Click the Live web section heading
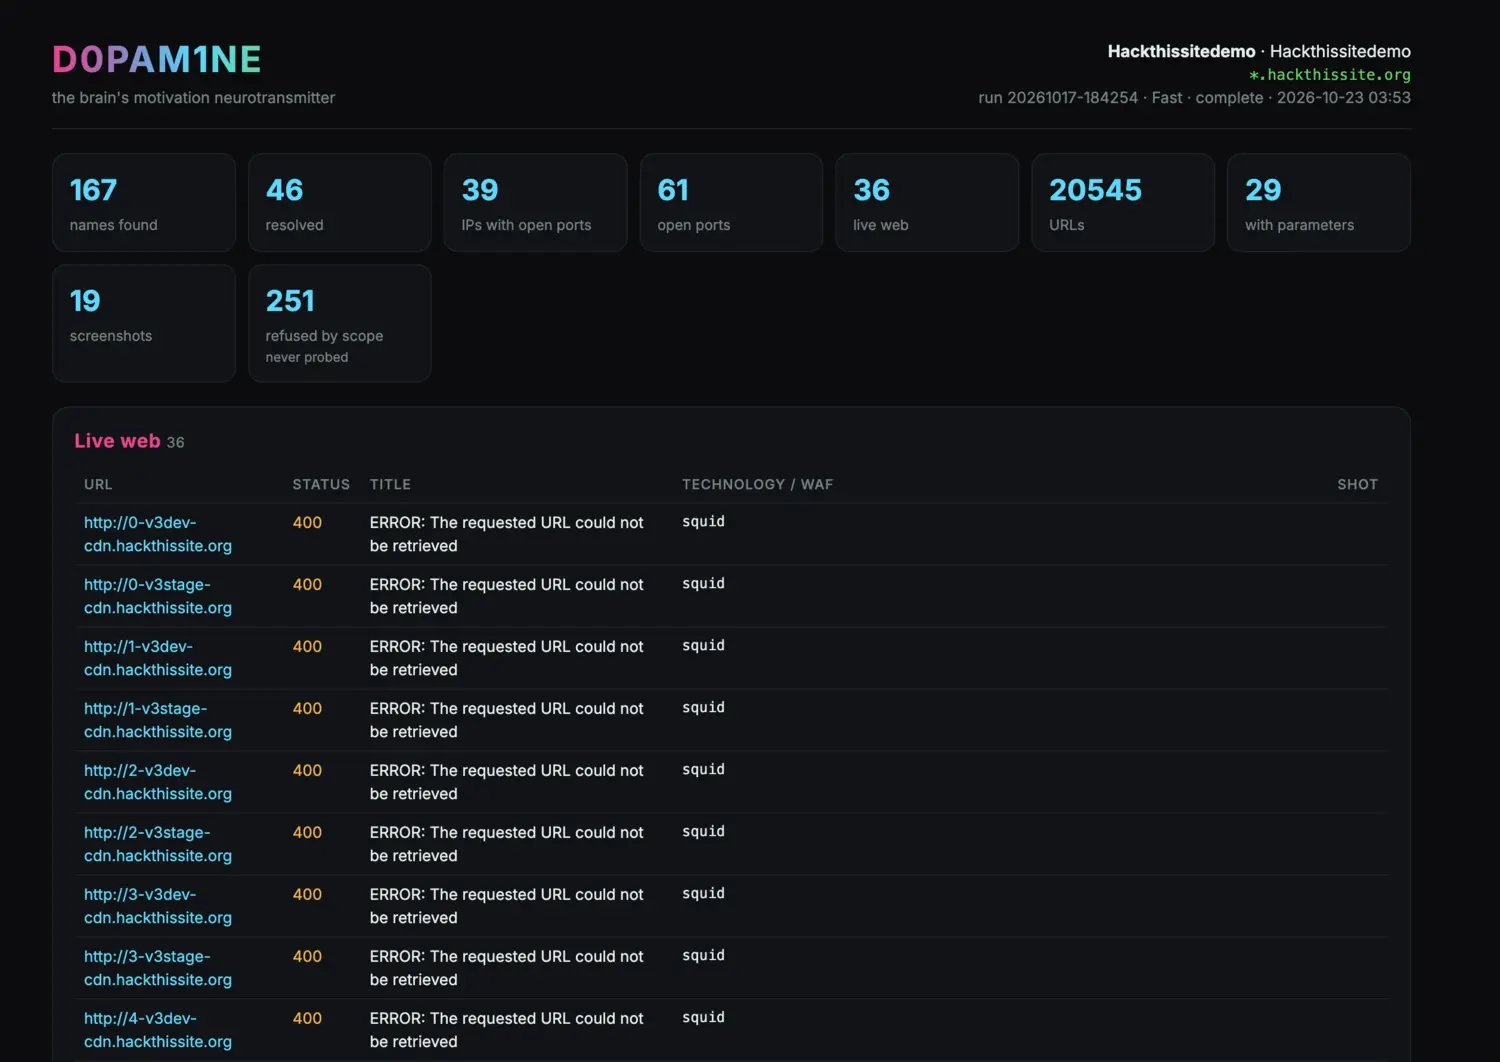This screenshot has height=1062, width=1500. [x=117, y=441]
